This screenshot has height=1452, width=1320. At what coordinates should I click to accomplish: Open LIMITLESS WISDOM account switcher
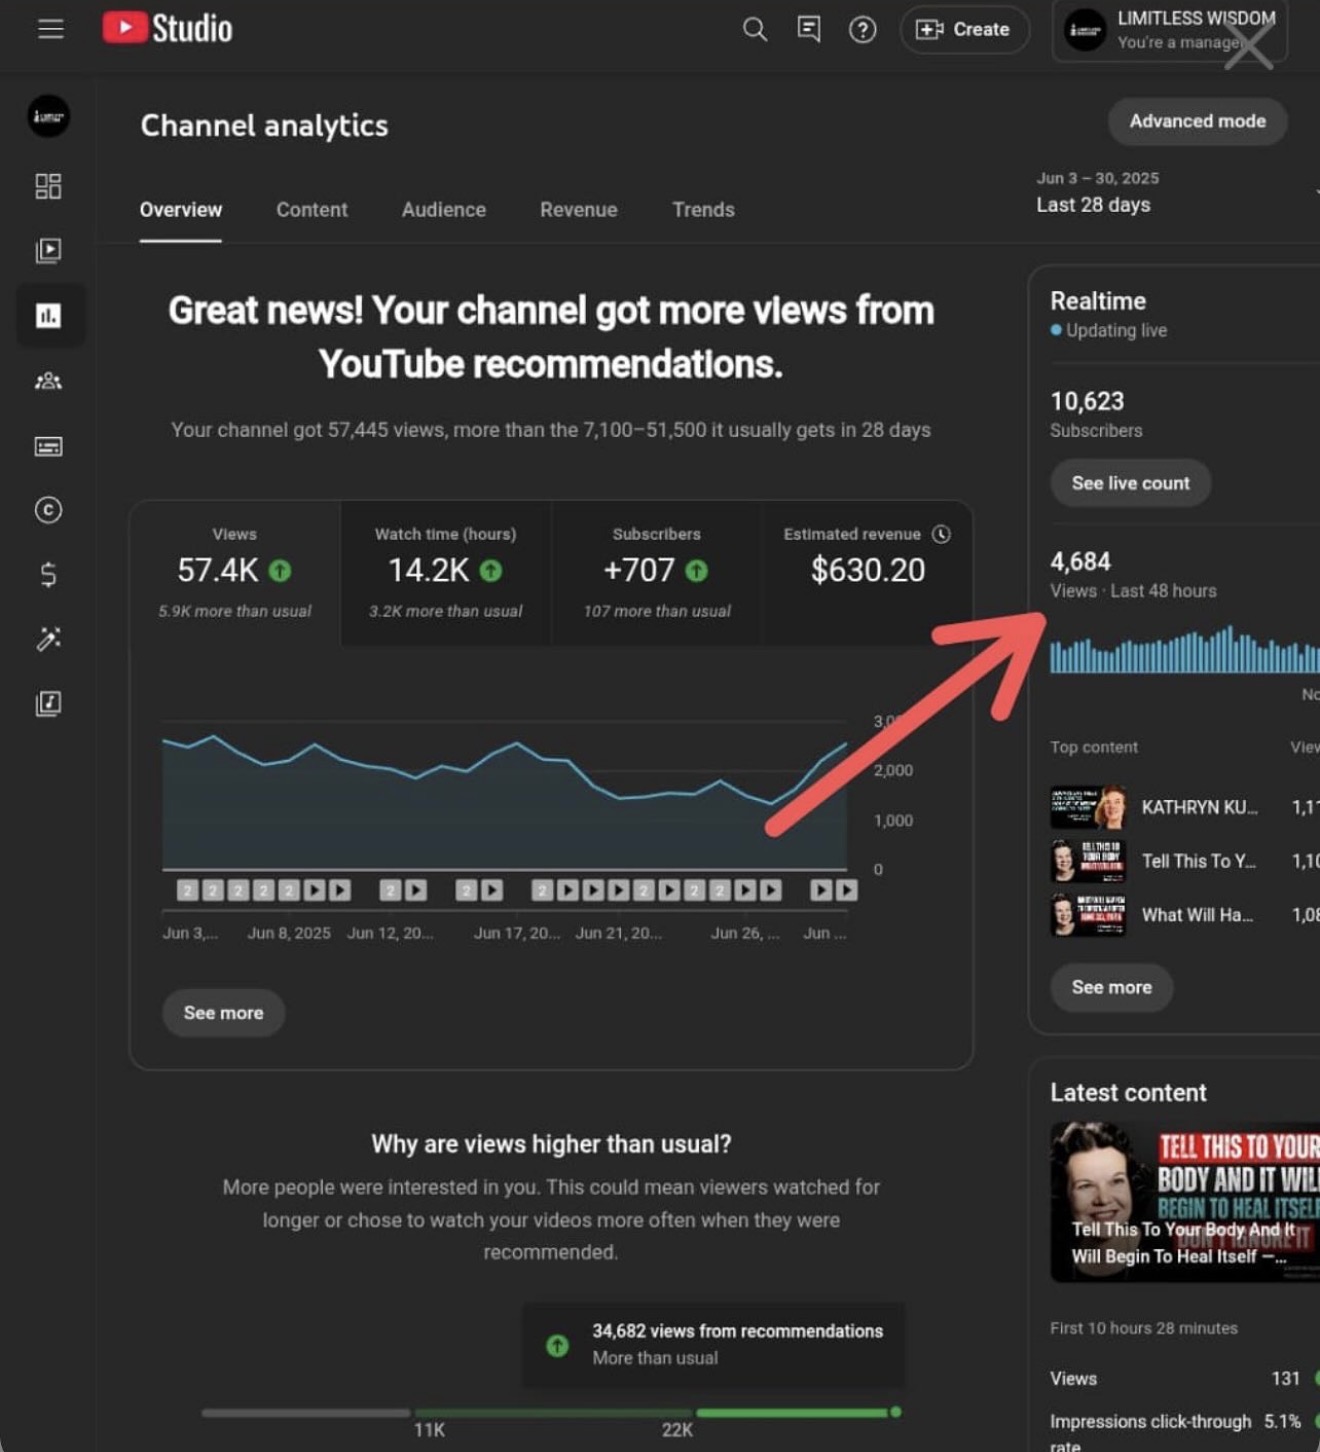pyautogui.click(x=1169, y=30)
